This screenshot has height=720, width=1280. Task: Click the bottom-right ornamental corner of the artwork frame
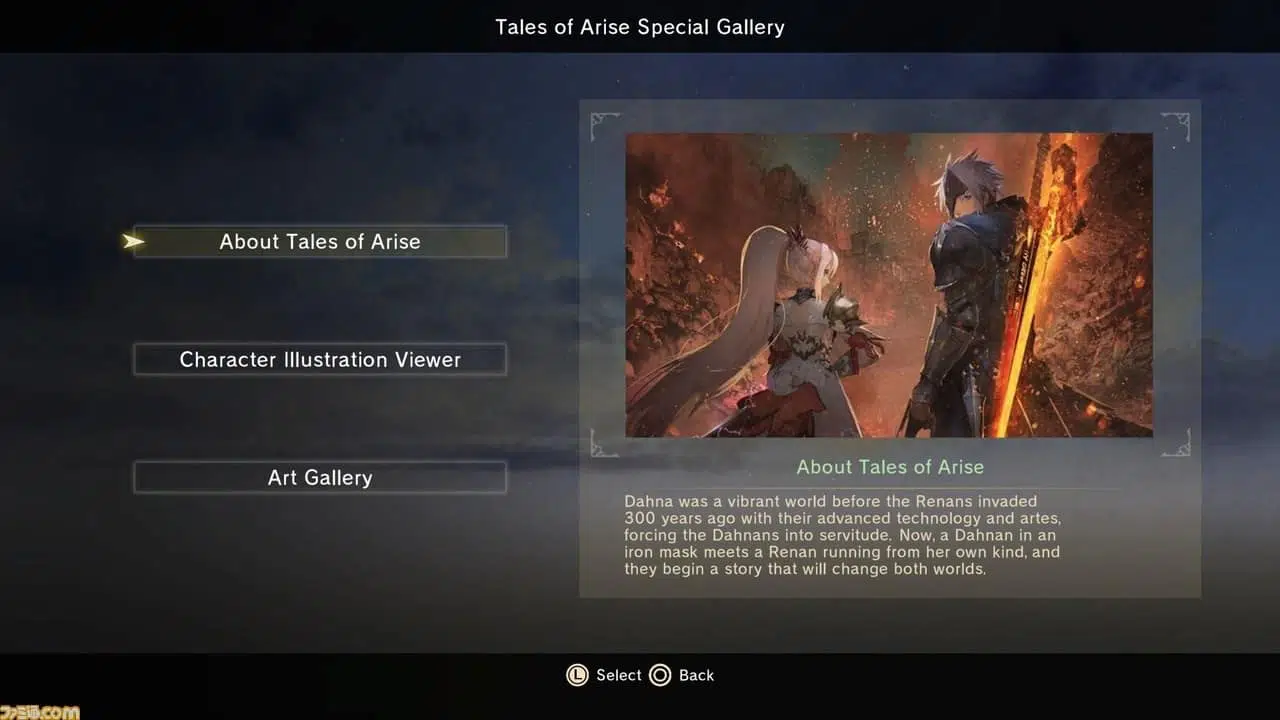click(x=1175, y=443)
